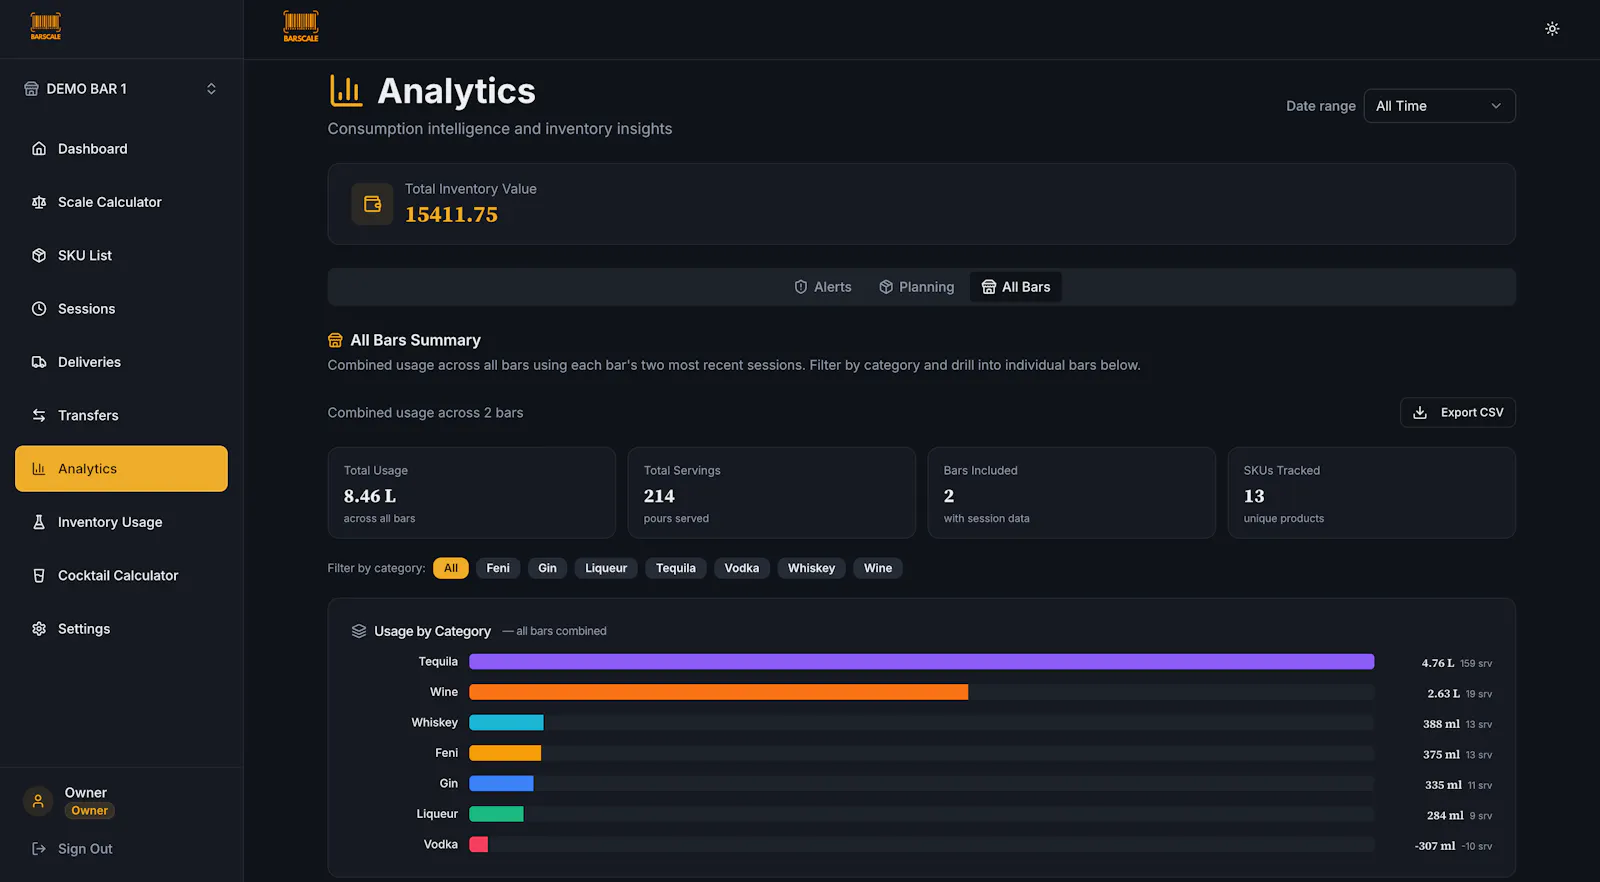Viewport: 1600px width, 882px height.
Task: Click the orange Wine usage bar
Action: tap(718, 692)
